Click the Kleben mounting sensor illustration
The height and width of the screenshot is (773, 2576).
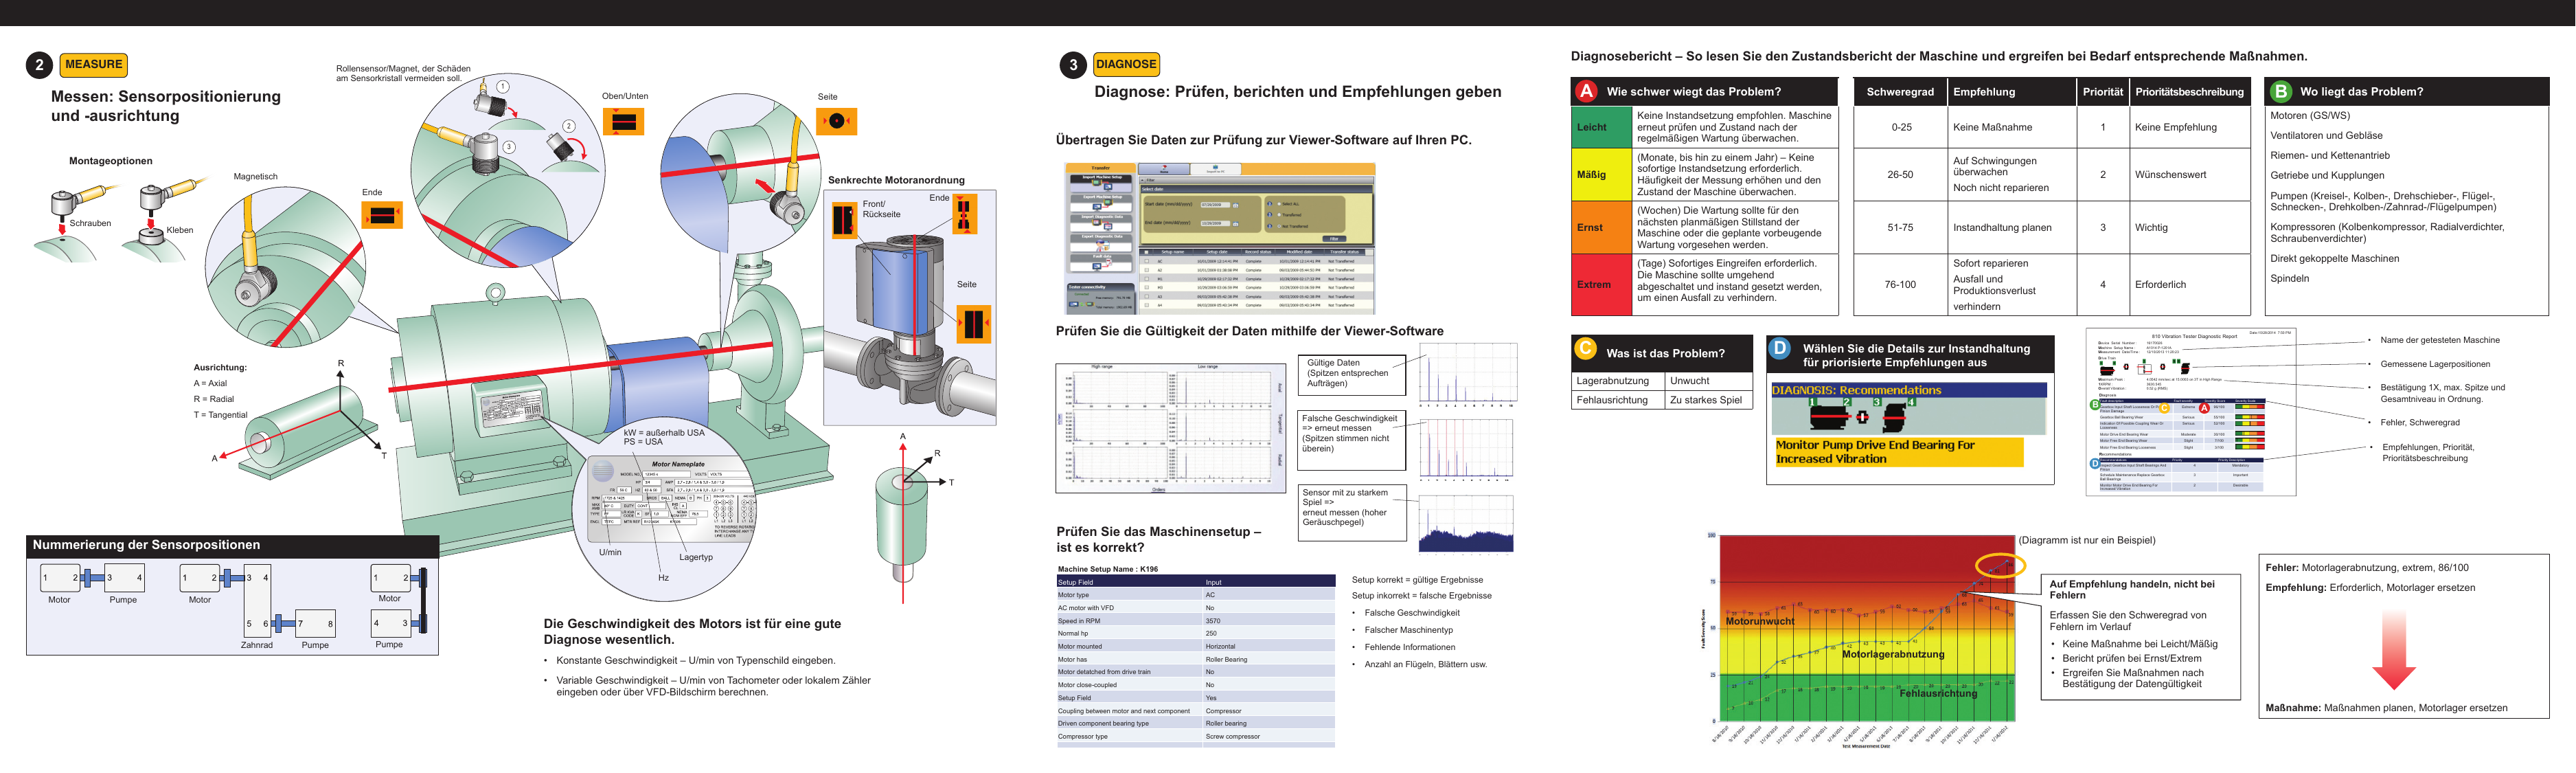coord(166,220)
